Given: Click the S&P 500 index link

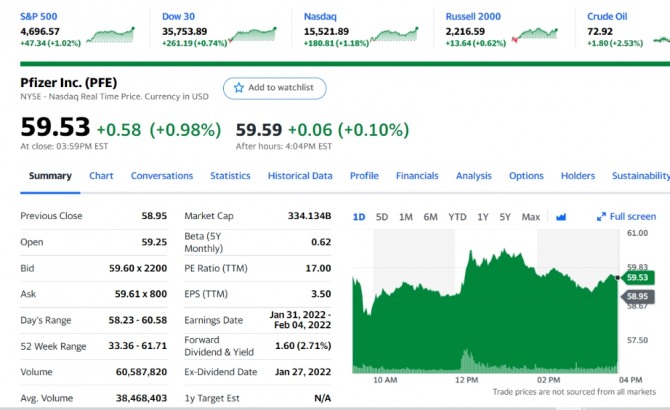Looking at the screenshot, I should [38, 16].
